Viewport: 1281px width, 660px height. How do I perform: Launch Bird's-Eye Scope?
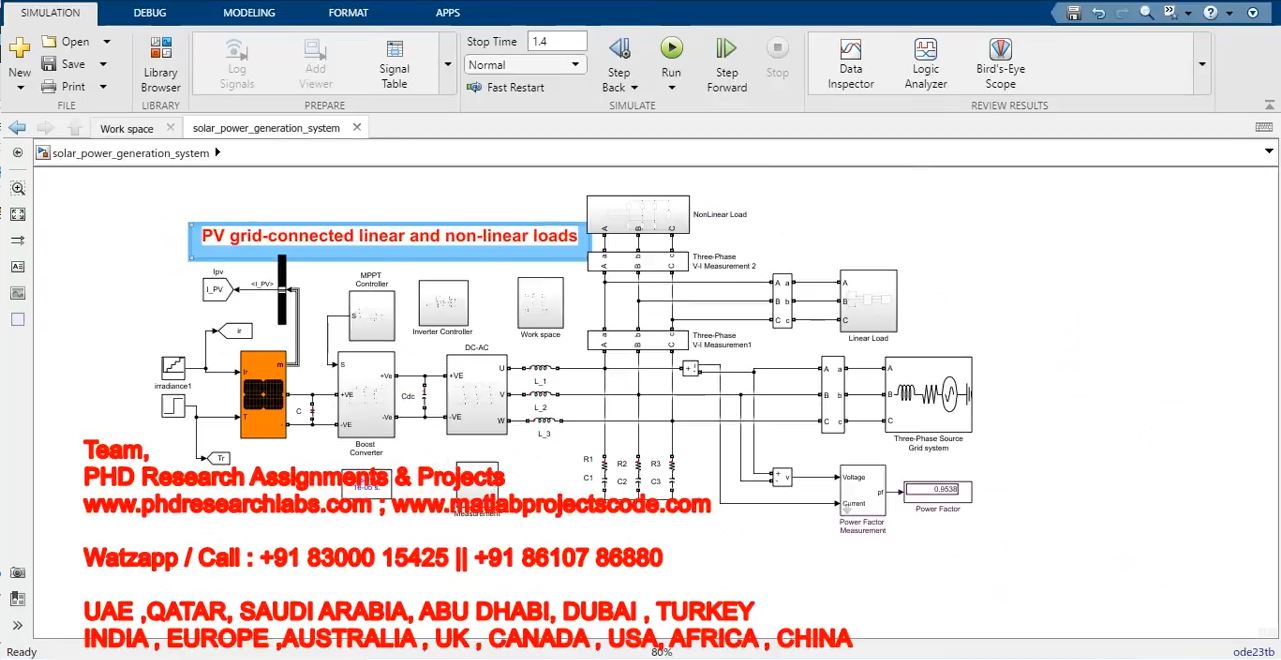(1000, 64)
